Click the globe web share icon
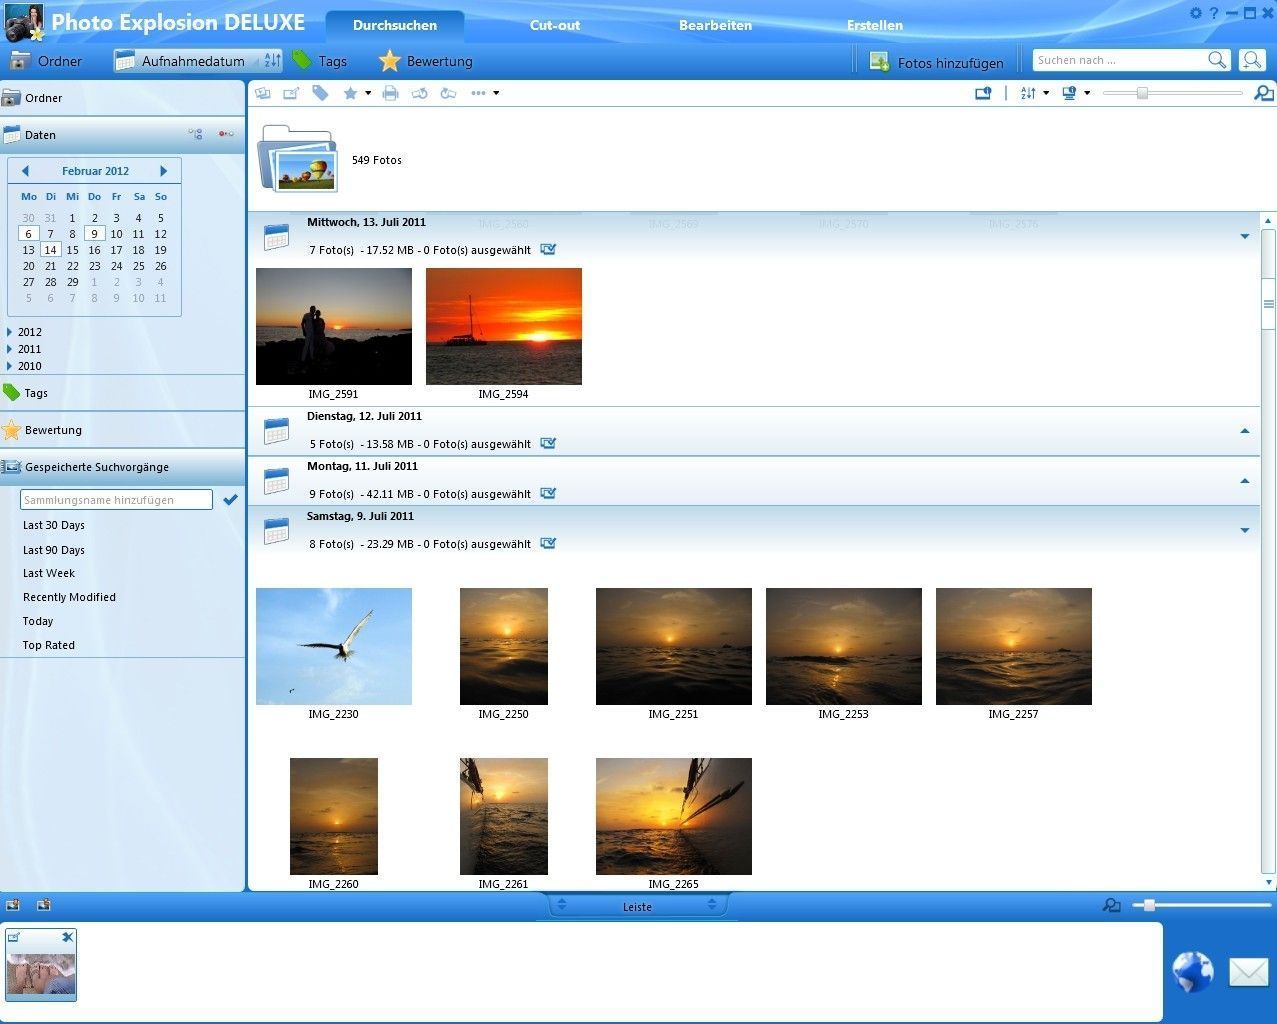 1192,971
